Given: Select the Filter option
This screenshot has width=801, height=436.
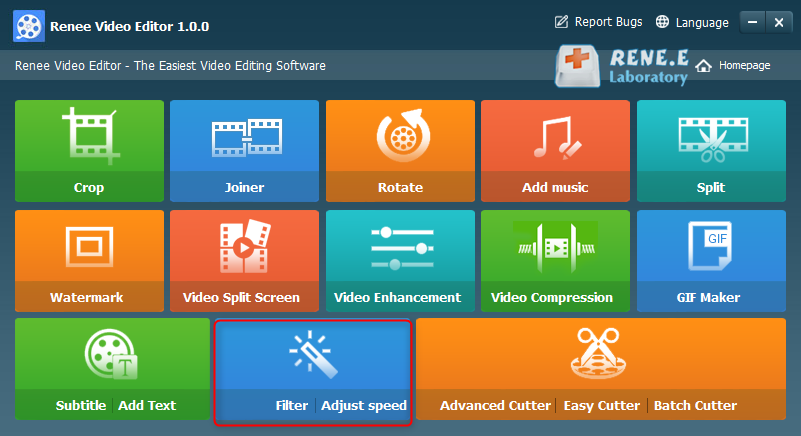Looking at the screenshot, I should 291,405.
